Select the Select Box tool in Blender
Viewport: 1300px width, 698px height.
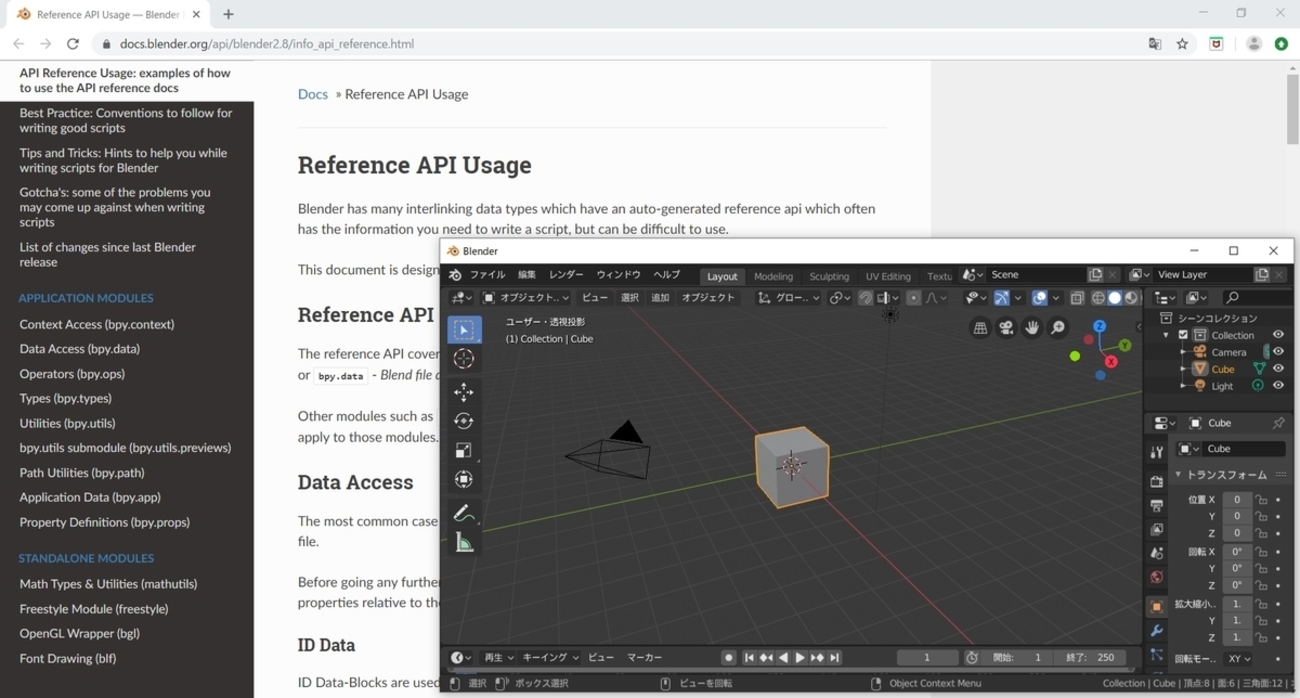pos(464,329)
